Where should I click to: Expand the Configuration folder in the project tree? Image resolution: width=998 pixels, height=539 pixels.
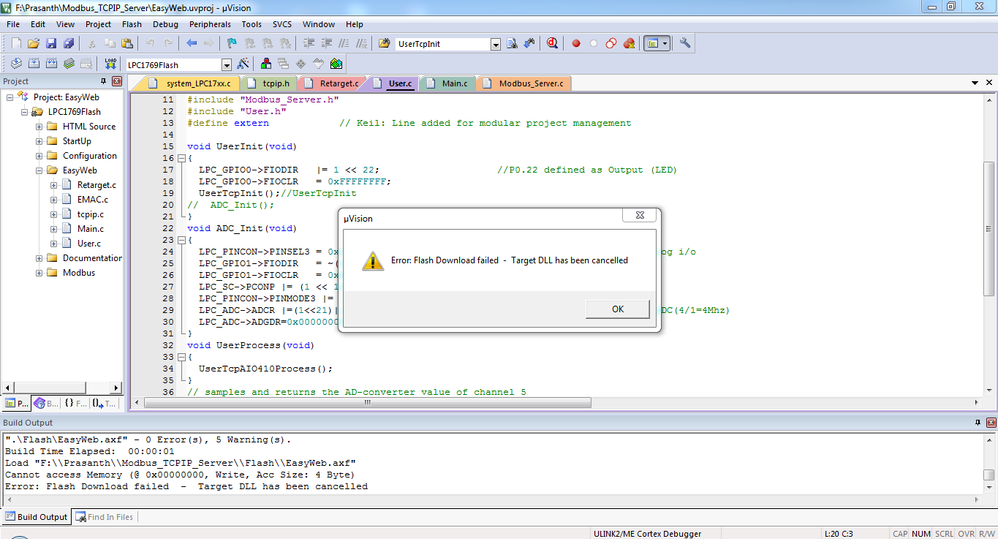coord(39,156)
